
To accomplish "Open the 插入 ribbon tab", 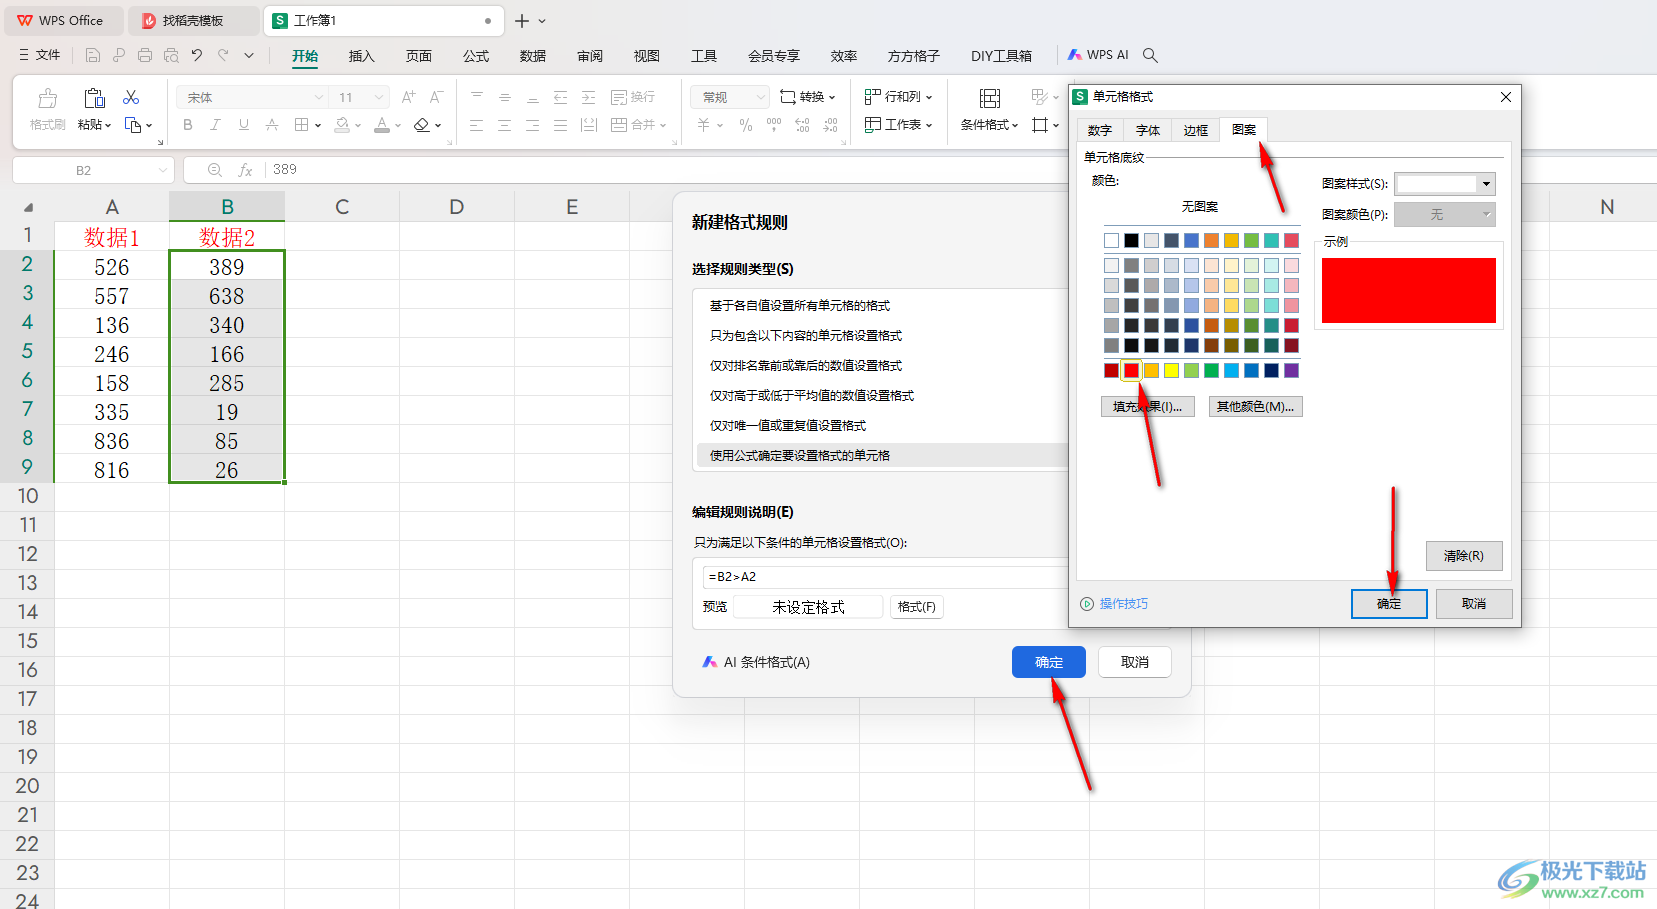I will coord(361,56).
